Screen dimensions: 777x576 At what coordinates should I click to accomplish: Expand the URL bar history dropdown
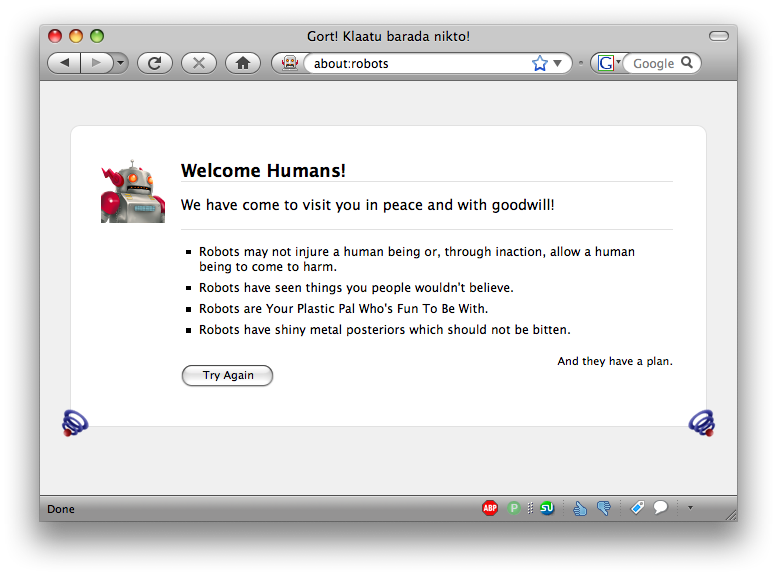pos(558,63)
